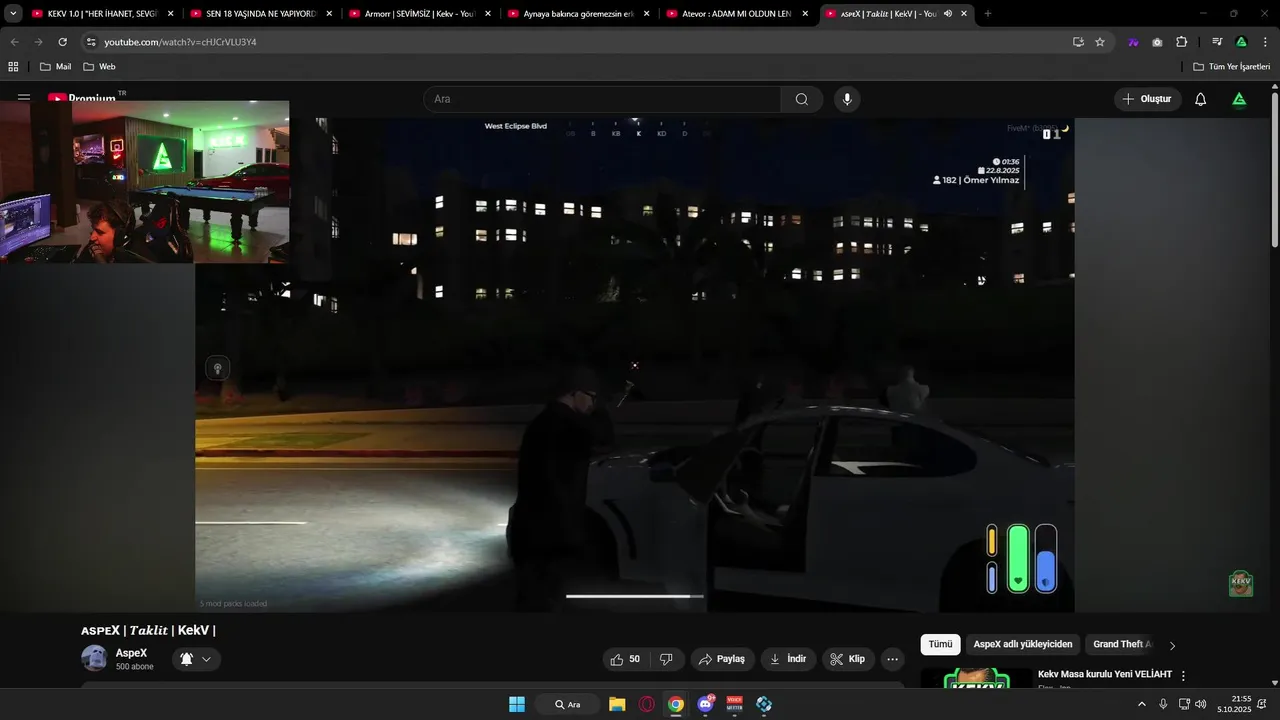Open the Chrome three-dot main menu
The height and width of the screenshot is (720, 1280).
1265,42
